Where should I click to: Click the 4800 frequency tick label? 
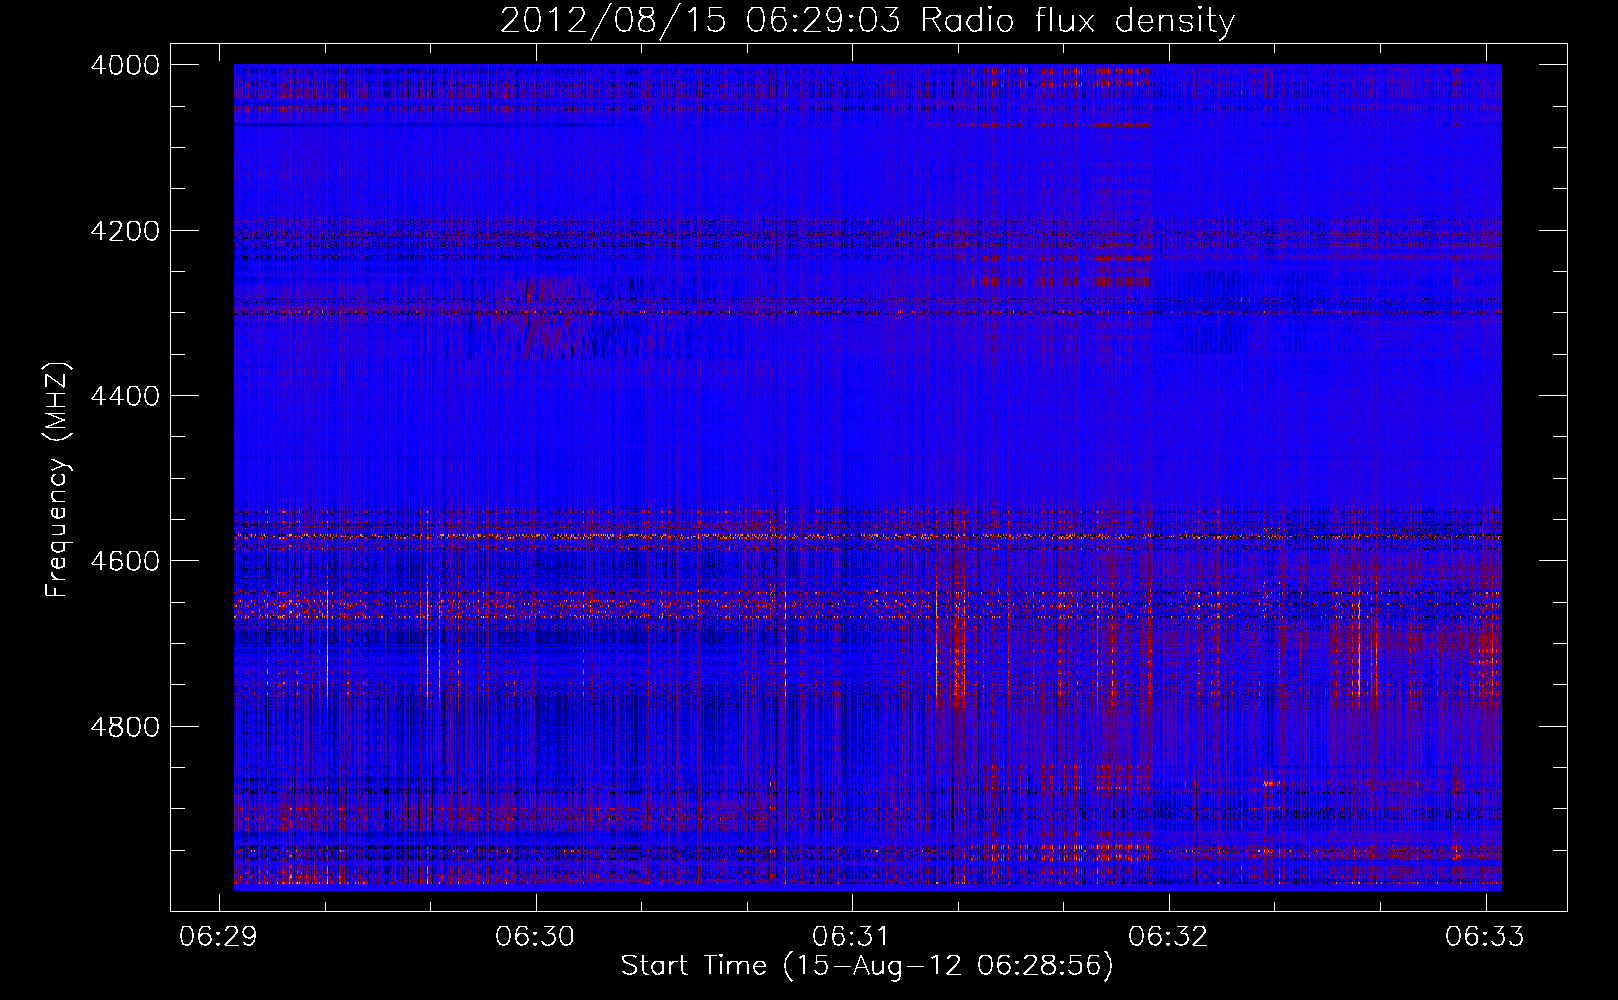coord(125,726)
